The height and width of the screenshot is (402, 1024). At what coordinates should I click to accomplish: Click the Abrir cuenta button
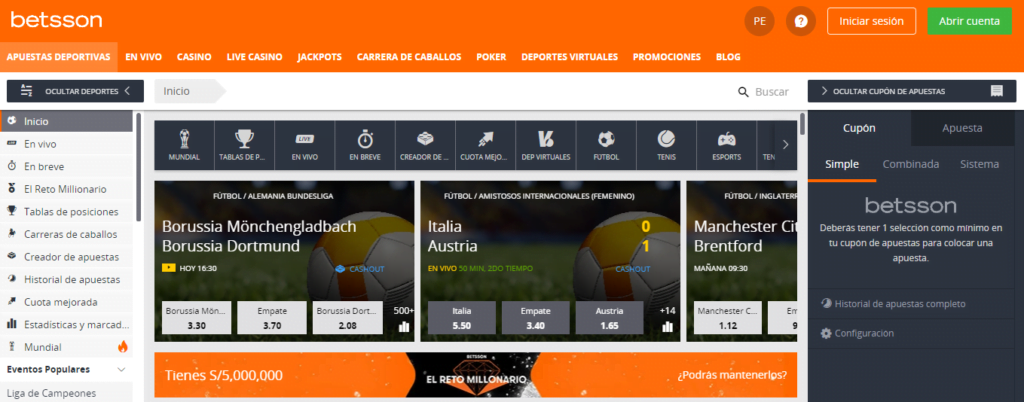(x=969, y=21)
